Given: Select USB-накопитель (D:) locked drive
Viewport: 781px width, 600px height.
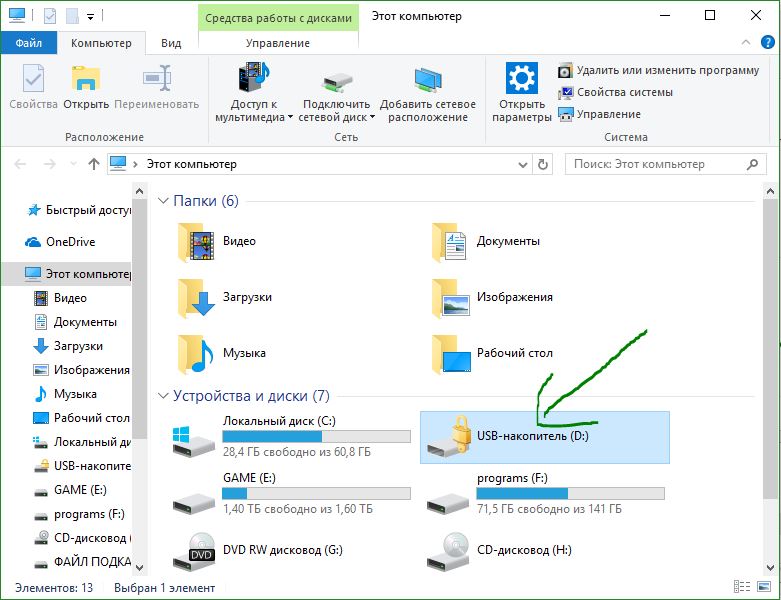Looking at the screenshot, I should click(545, 437).
